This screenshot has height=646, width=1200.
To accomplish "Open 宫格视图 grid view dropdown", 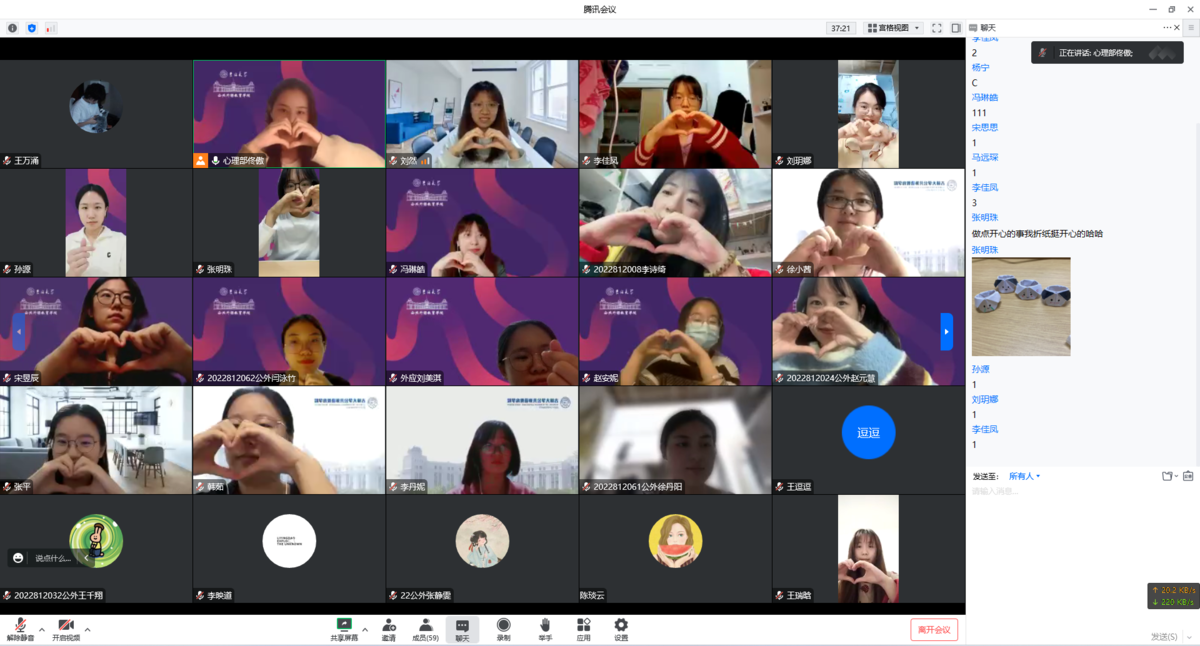I will [x=893, y=28].
